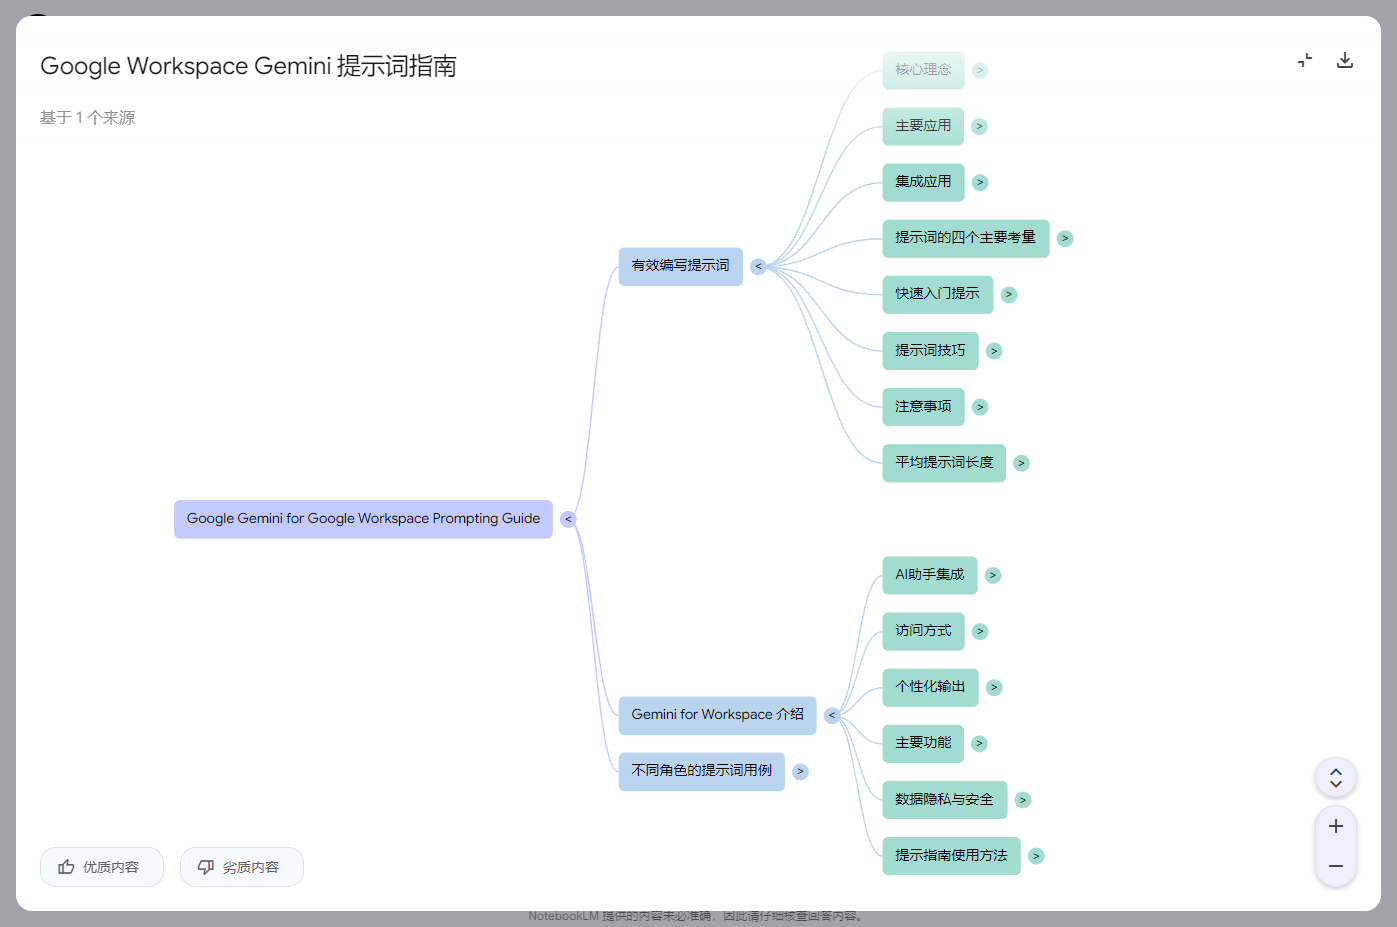
Task: Collapse the Gemini for Workspace 介绍 branch arrow
Action: [832, 715]
